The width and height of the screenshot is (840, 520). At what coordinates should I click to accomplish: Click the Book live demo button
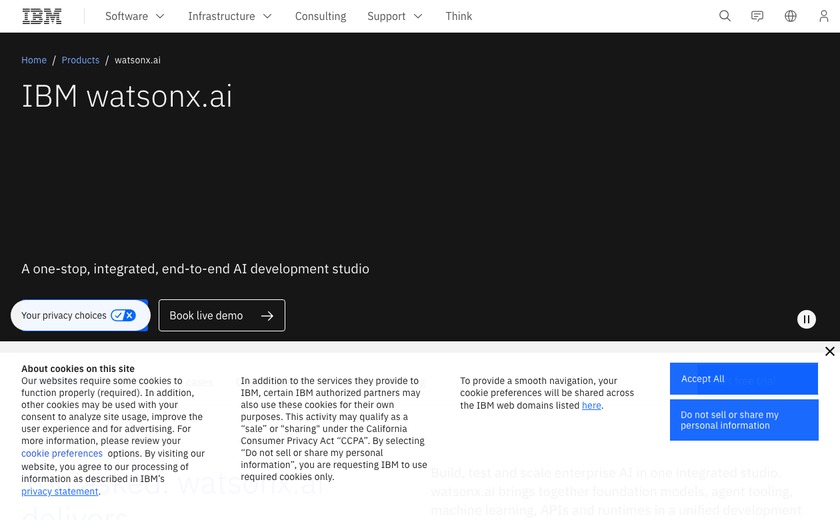[x=222, y=315]
